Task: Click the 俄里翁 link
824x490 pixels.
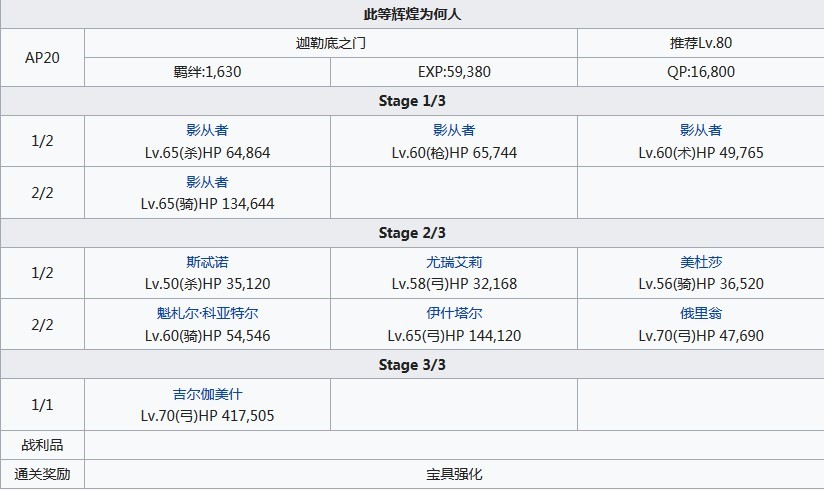Action: coord(700,313)
